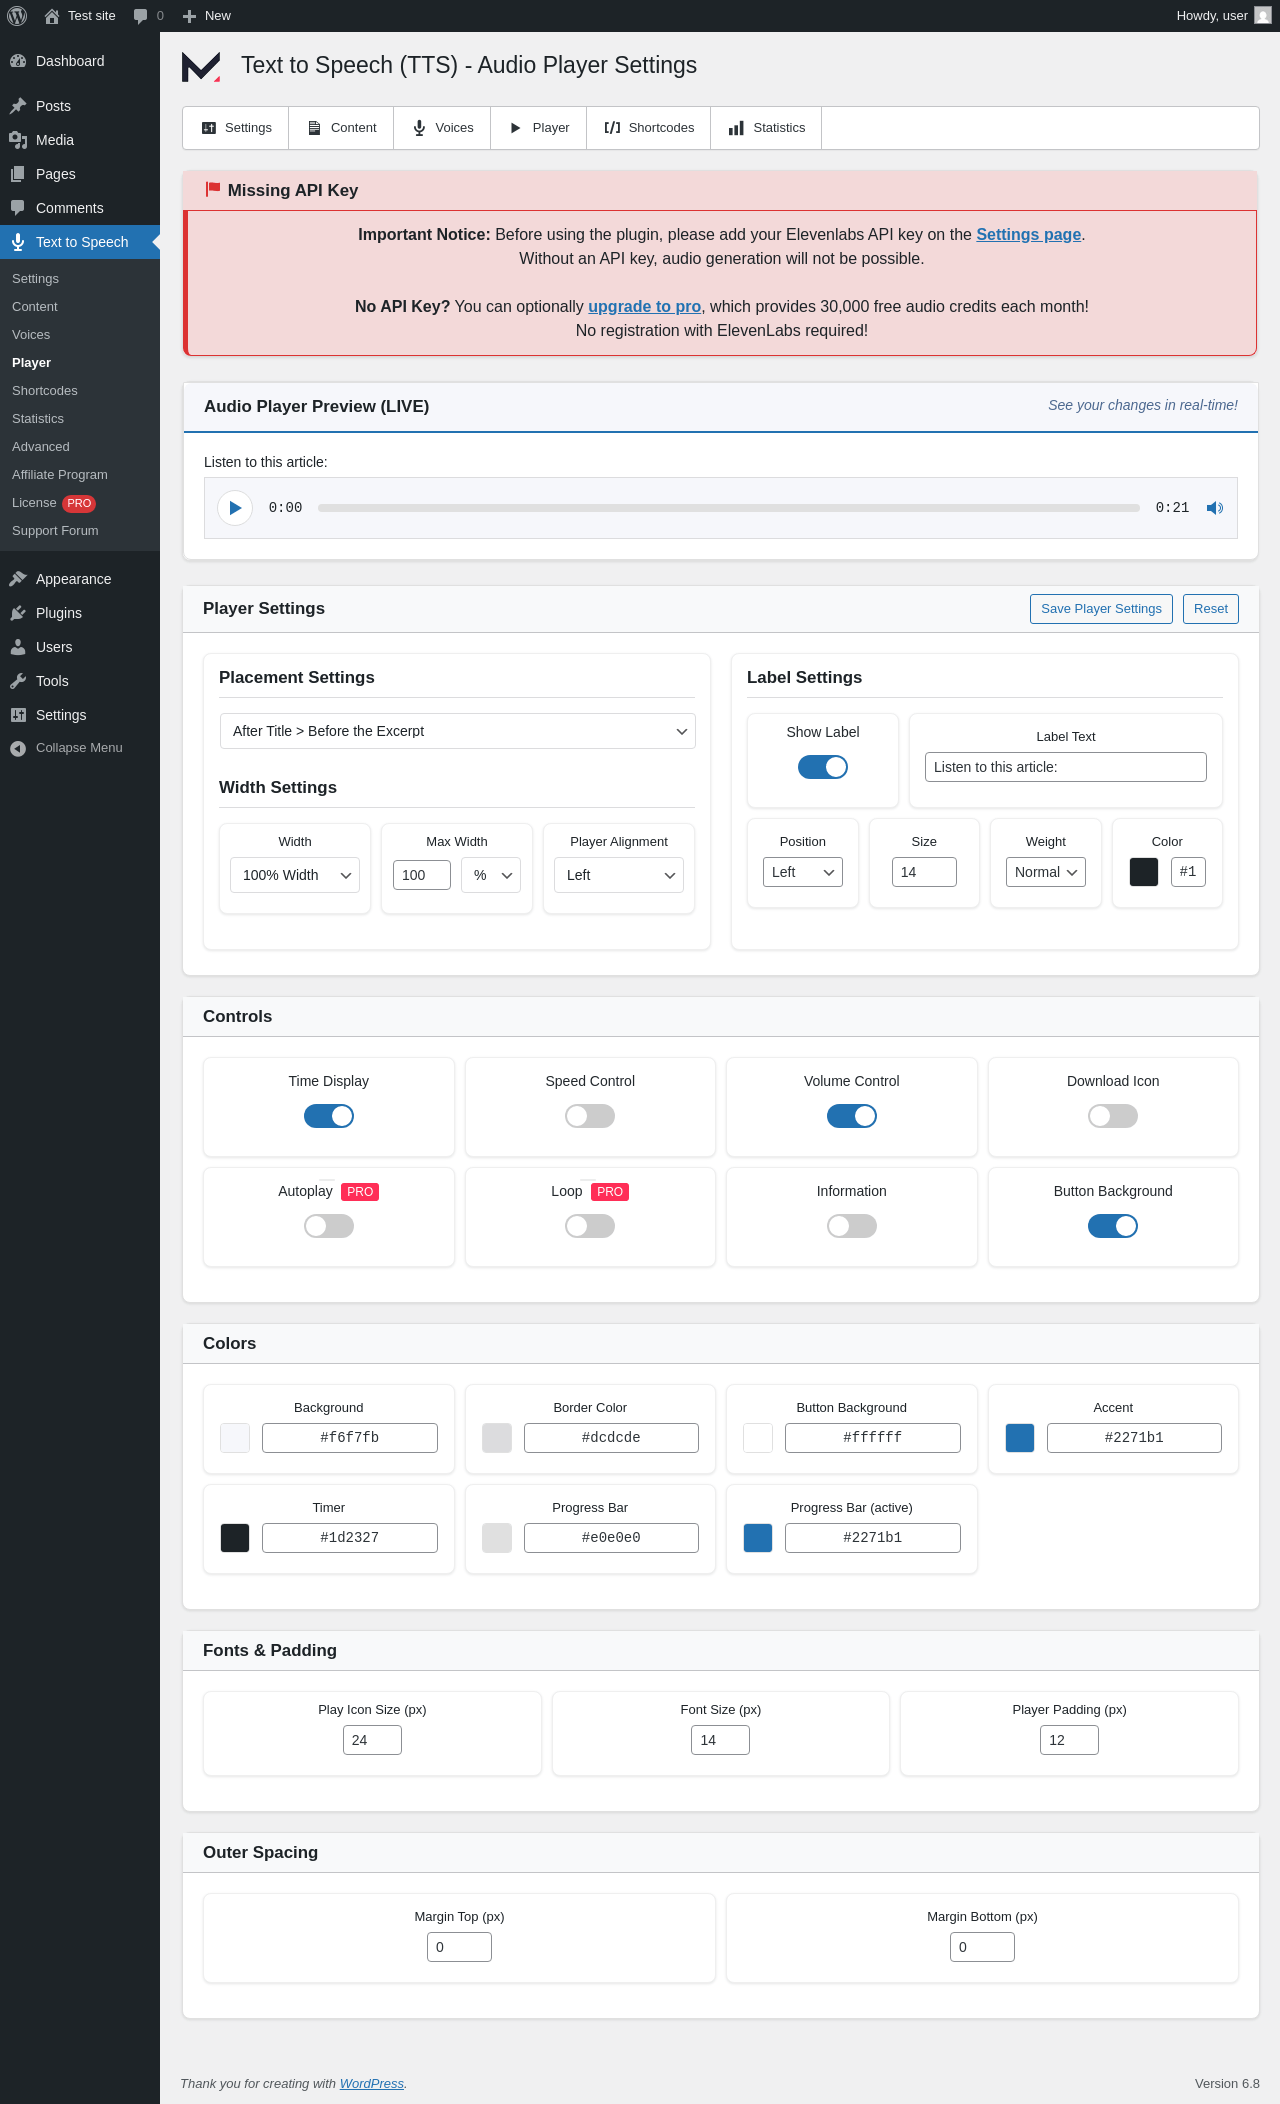The image size is (1280, 2104).
Task: Open the label Color swatch
Action: click(x=1144, y=872)
